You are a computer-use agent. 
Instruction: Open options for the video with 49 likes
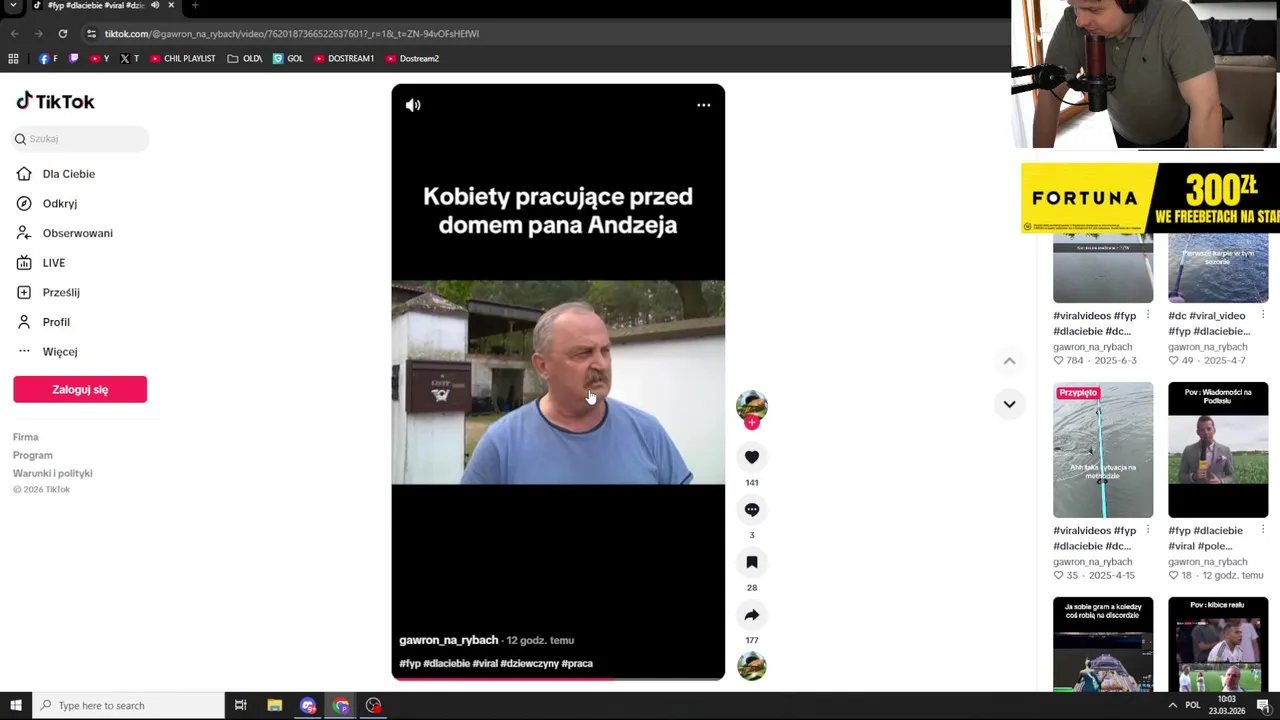(x=1263, y=316)
